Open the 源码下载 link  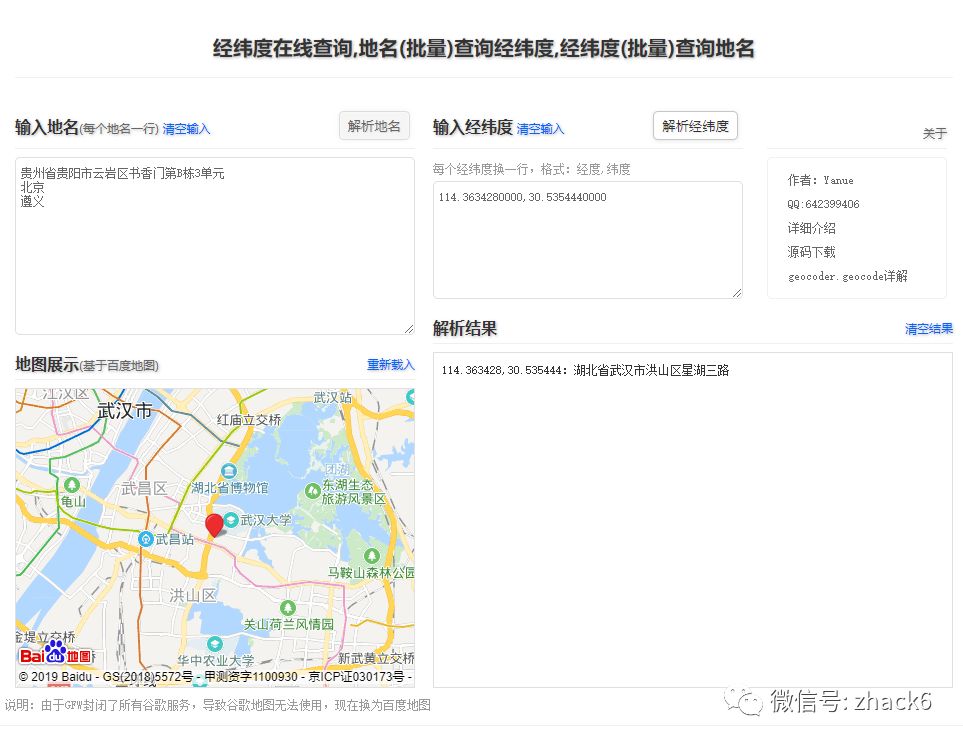click(x=811, y=252)
